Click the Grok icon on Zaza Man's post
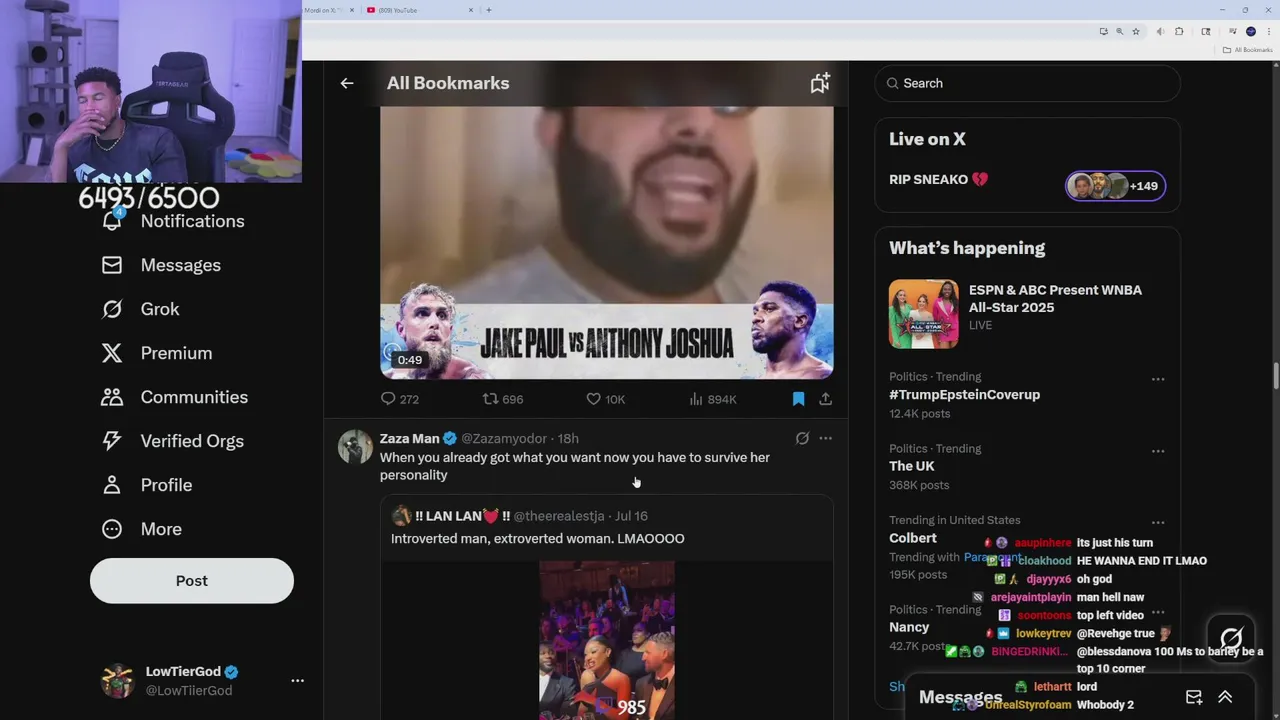Screen dimensions: 1280x720 (802, 438)
